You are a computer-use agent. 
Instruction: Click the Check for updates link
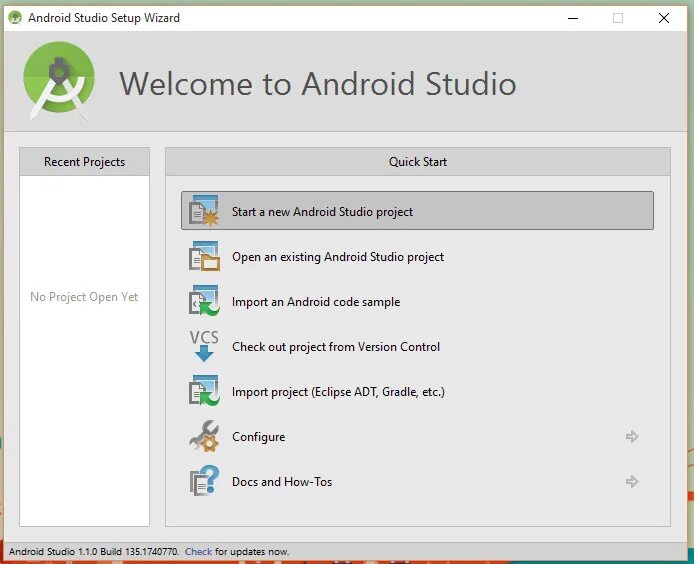point(198,552)
